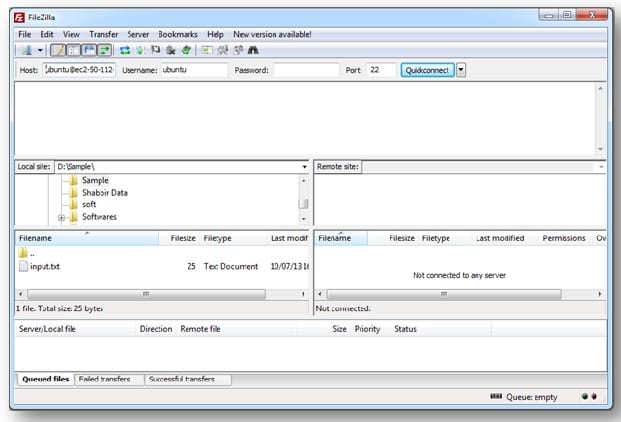Toggle the transfer queue display
This screenshot has height=422, width=621.
(x=105, y=50)
